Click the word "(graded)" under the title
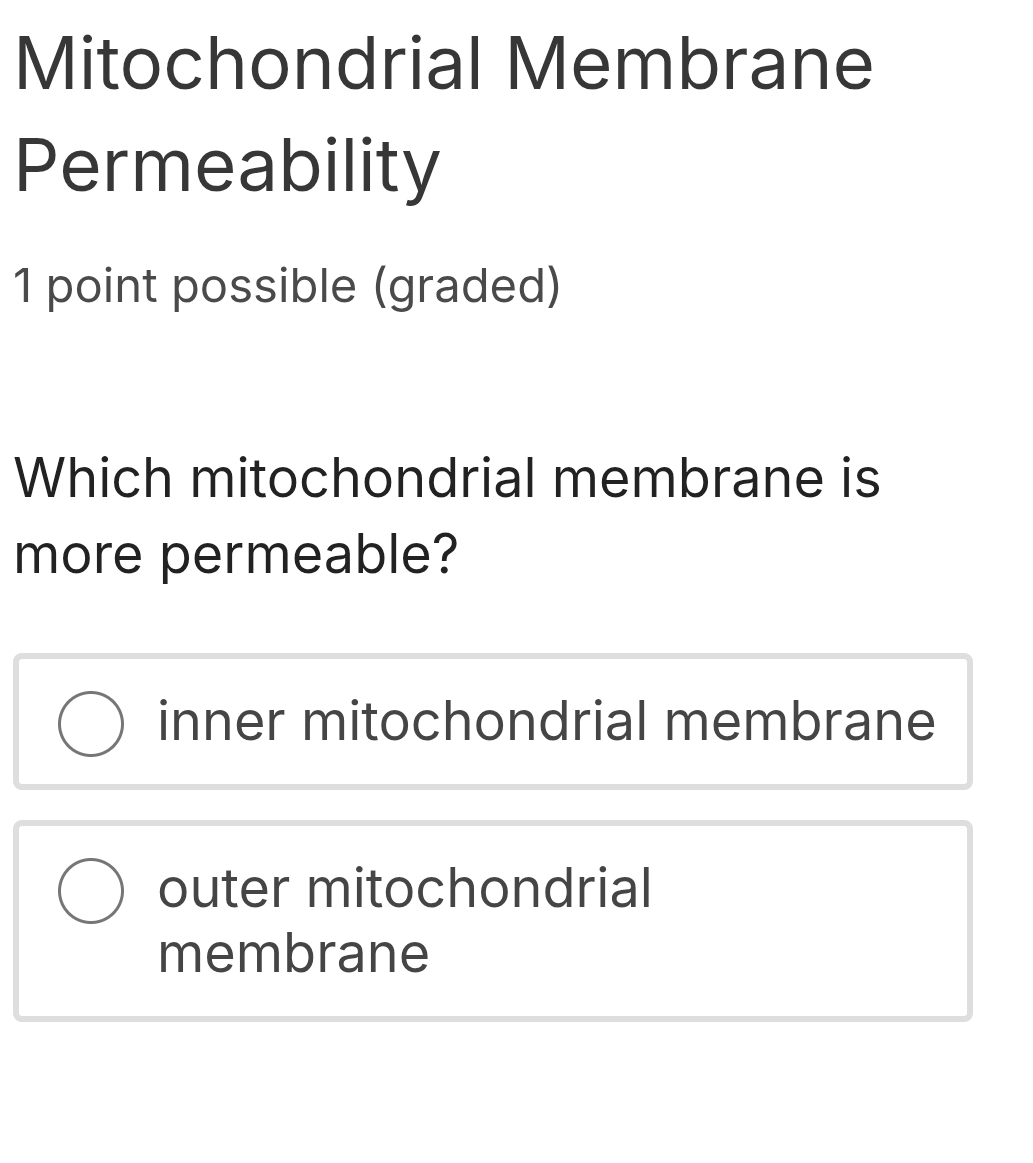Screen dimensions: 1033x1163 [x=467, y=287]
